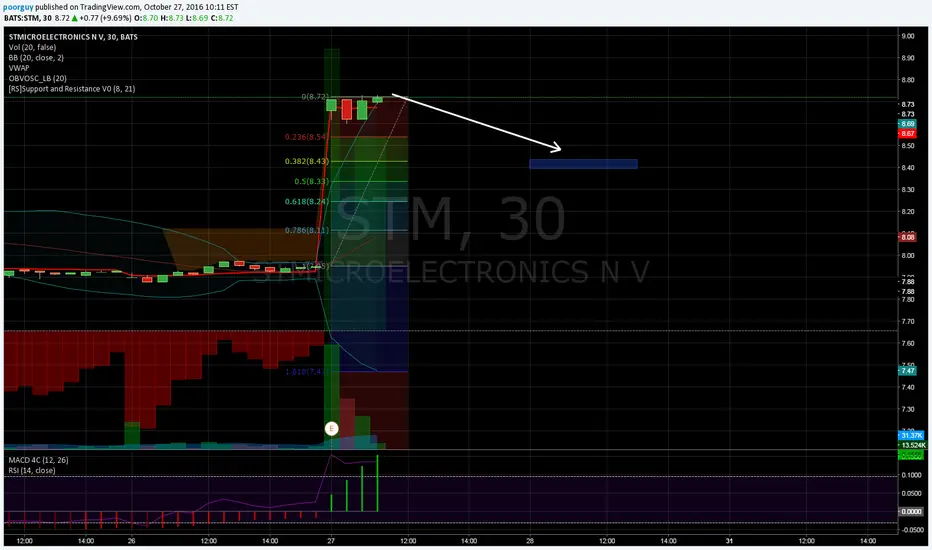Select the 0.5(8.33) Fibonacci level label
Viewport: 932px width, 550px height.
tap(311, 181)
